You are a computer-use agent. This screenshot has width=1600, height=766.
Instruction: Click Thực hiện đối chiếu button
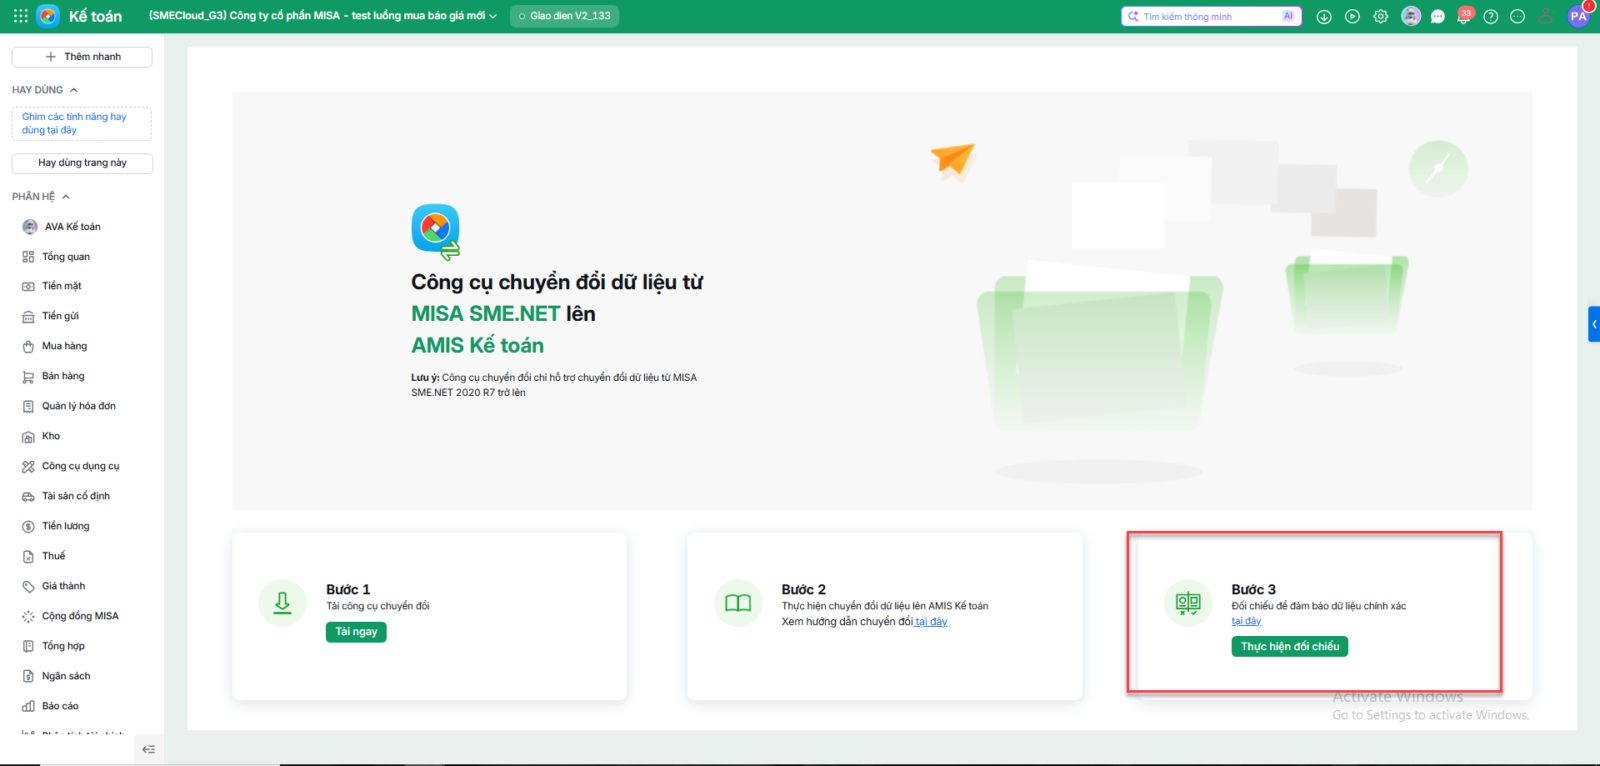[1290, 647]
